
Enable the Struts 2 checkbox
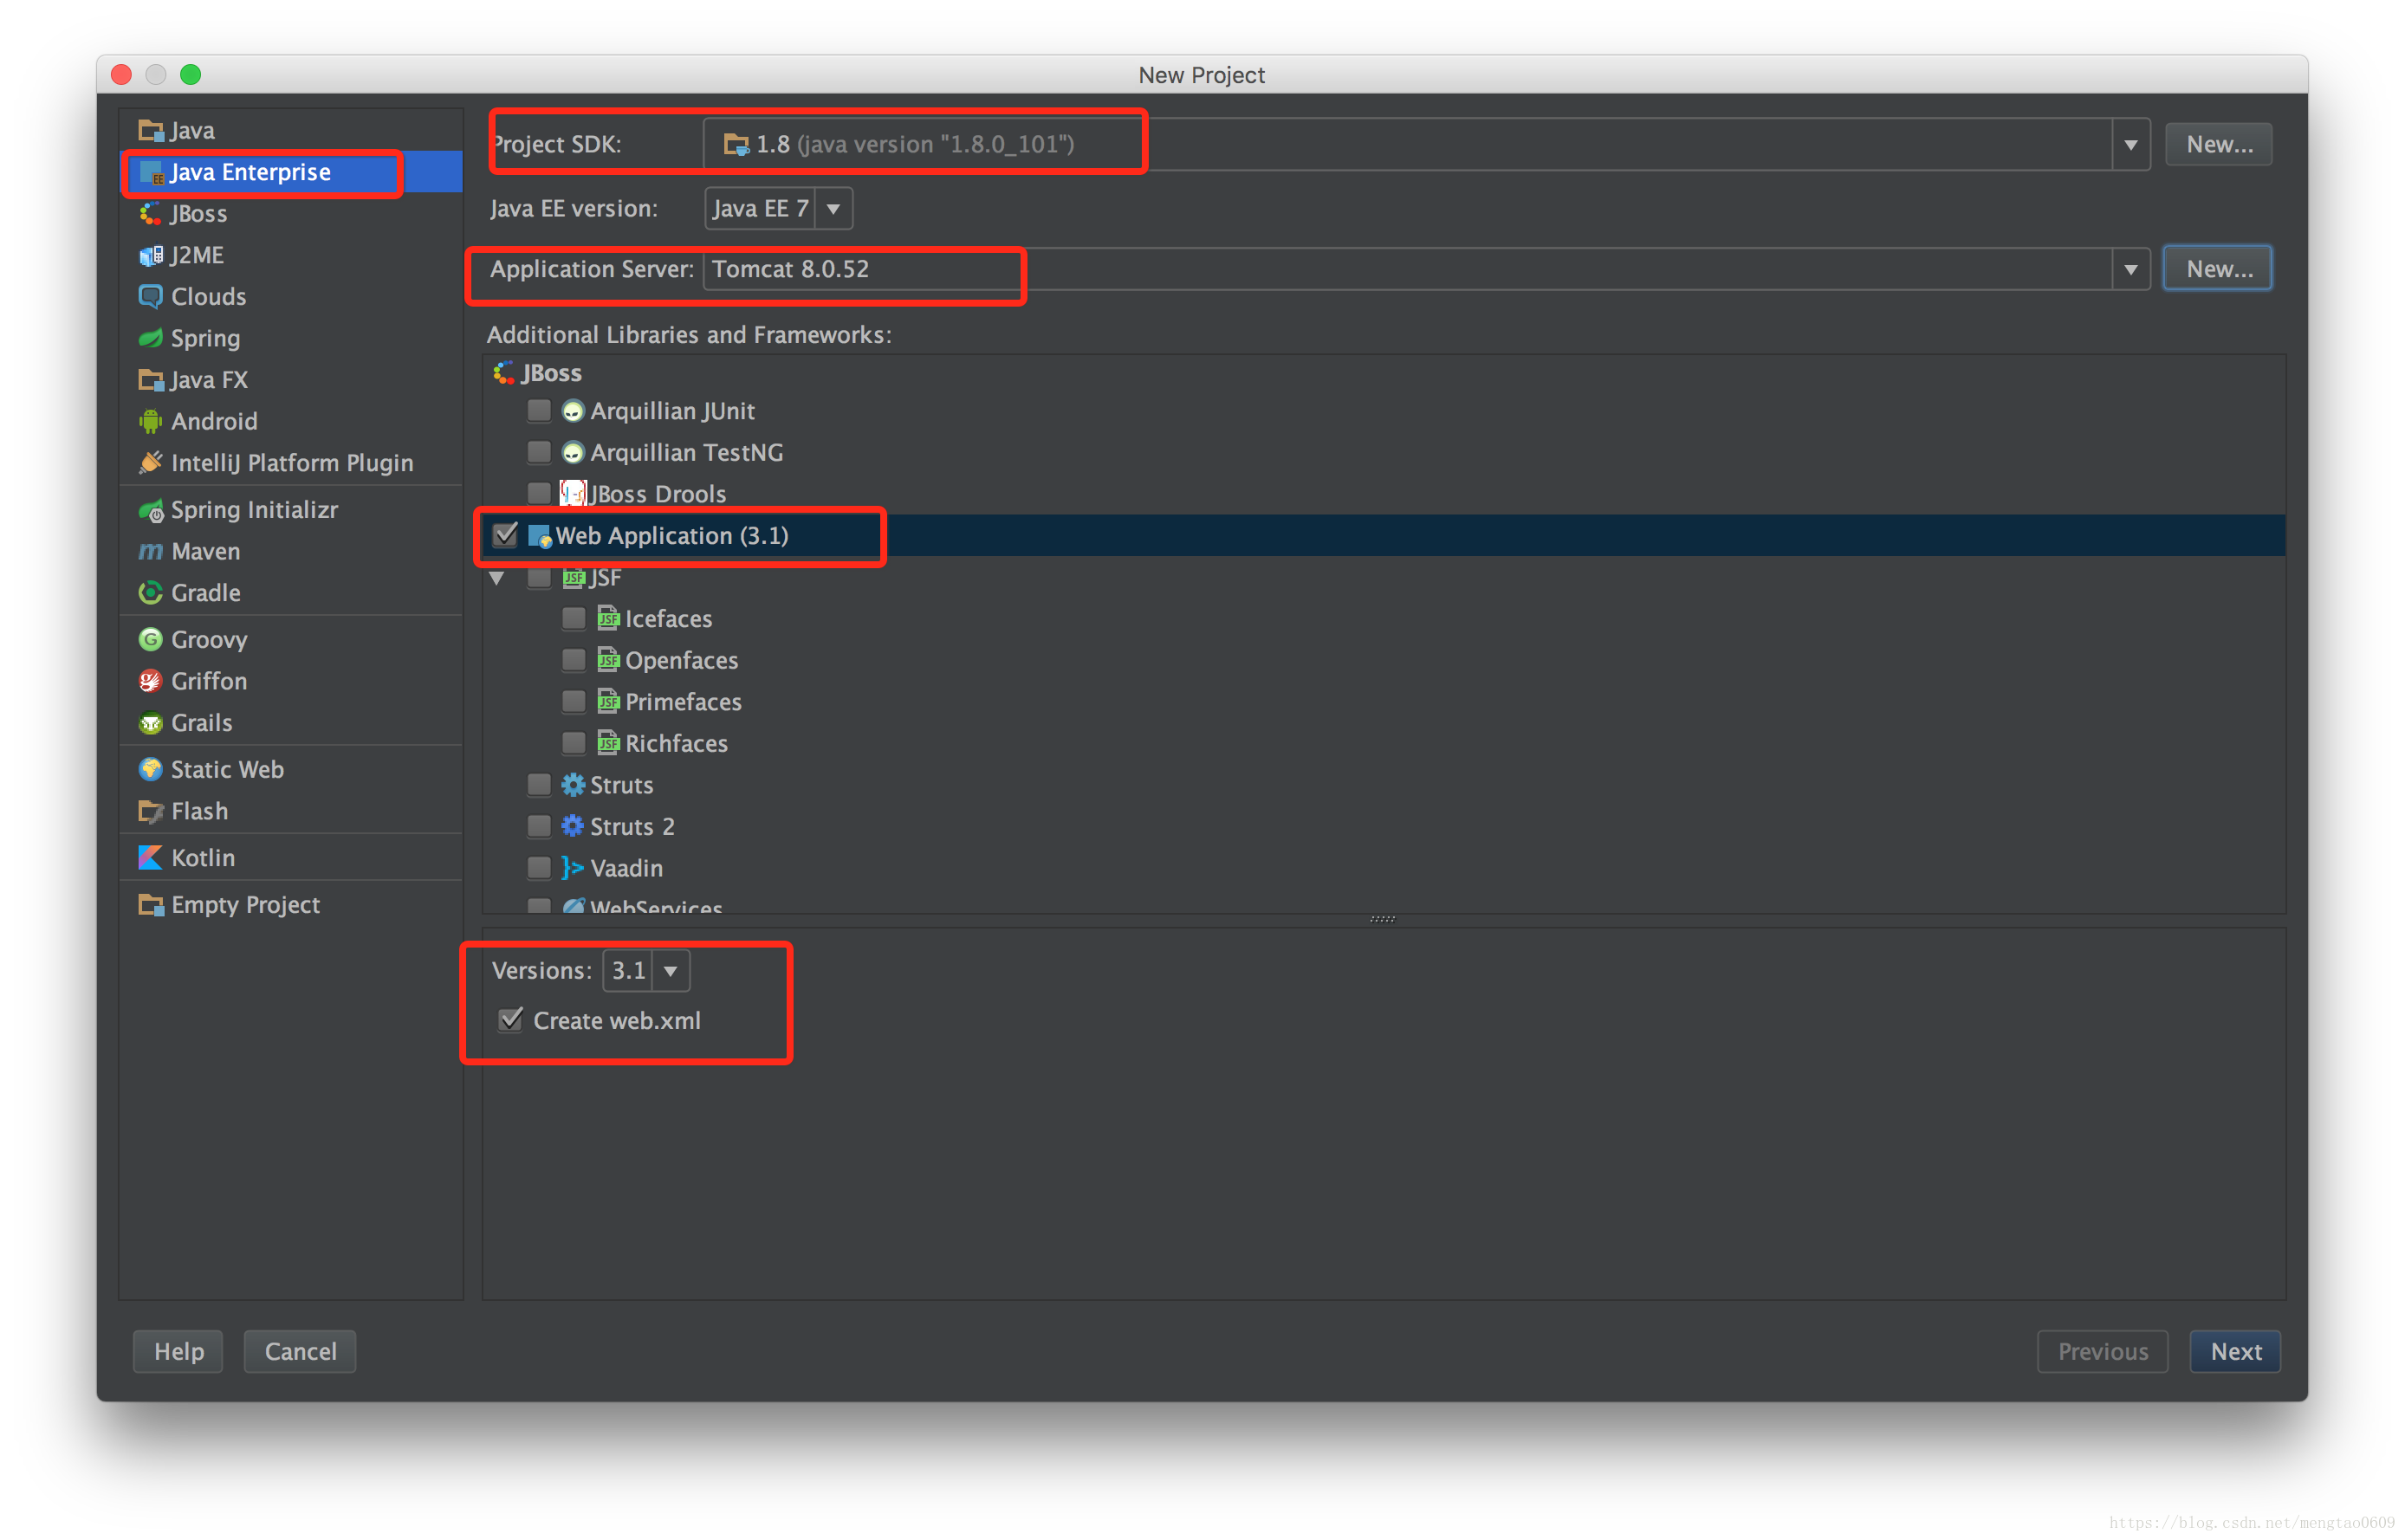[539, 827]
